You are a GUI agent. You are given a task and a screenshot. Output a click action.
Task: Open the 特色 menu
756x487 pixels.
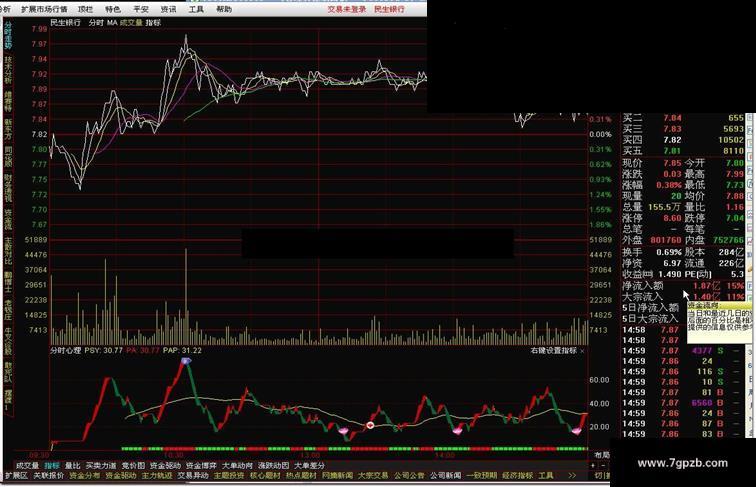click(x=113, y=9)
